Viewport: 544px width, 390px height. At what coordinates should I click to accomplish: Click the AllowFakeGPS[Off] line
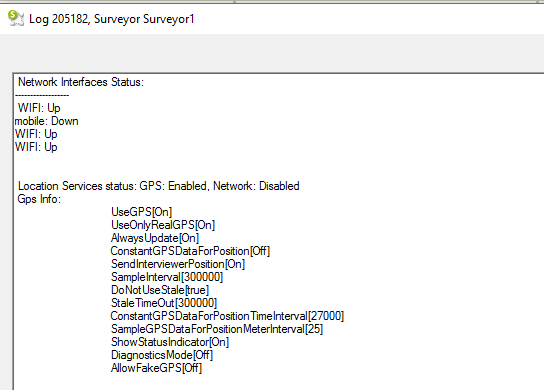coord(156,368)
